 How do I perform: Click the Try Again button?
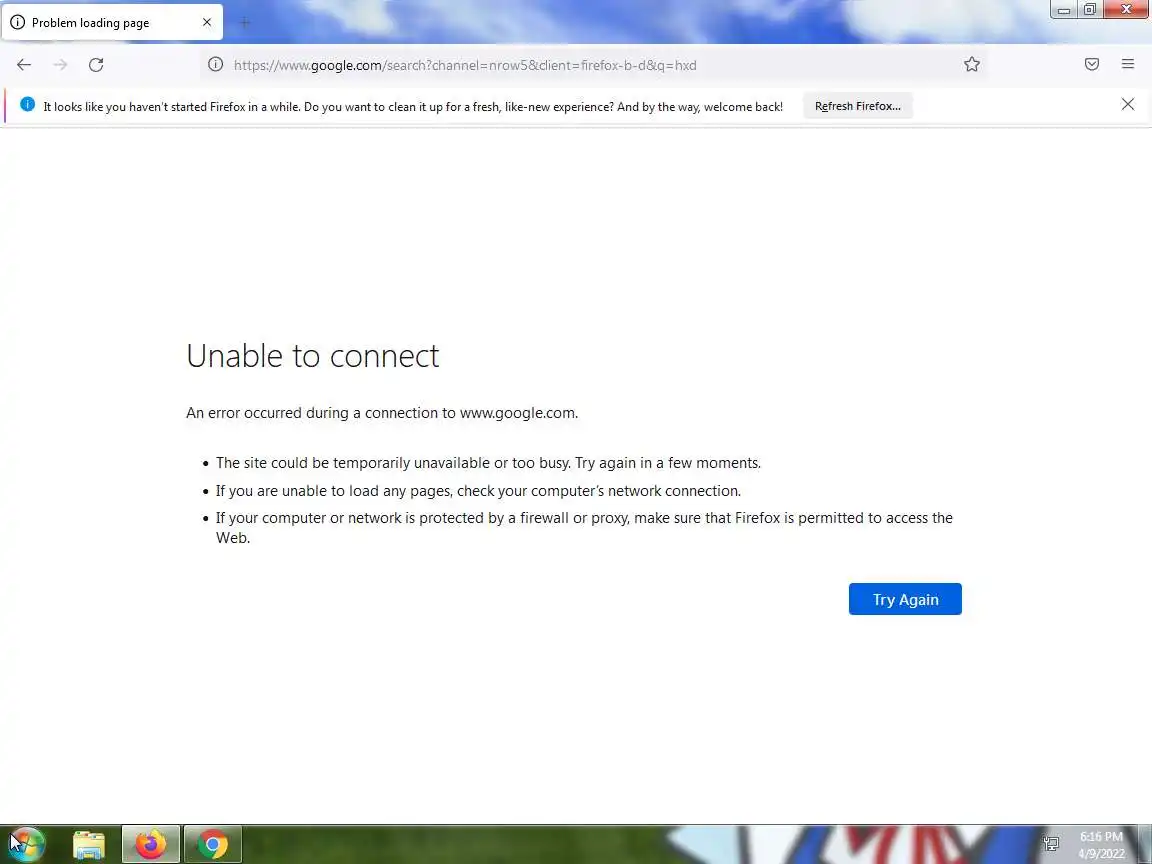click(905, 600)
